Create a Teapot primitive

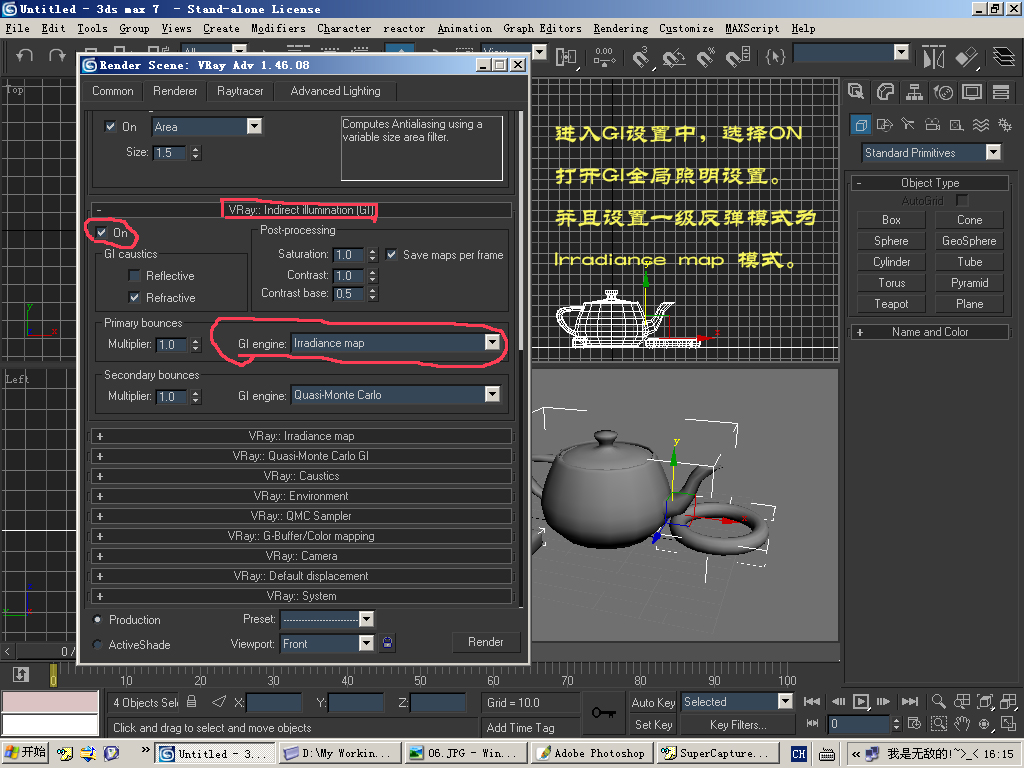click(891, 304)
